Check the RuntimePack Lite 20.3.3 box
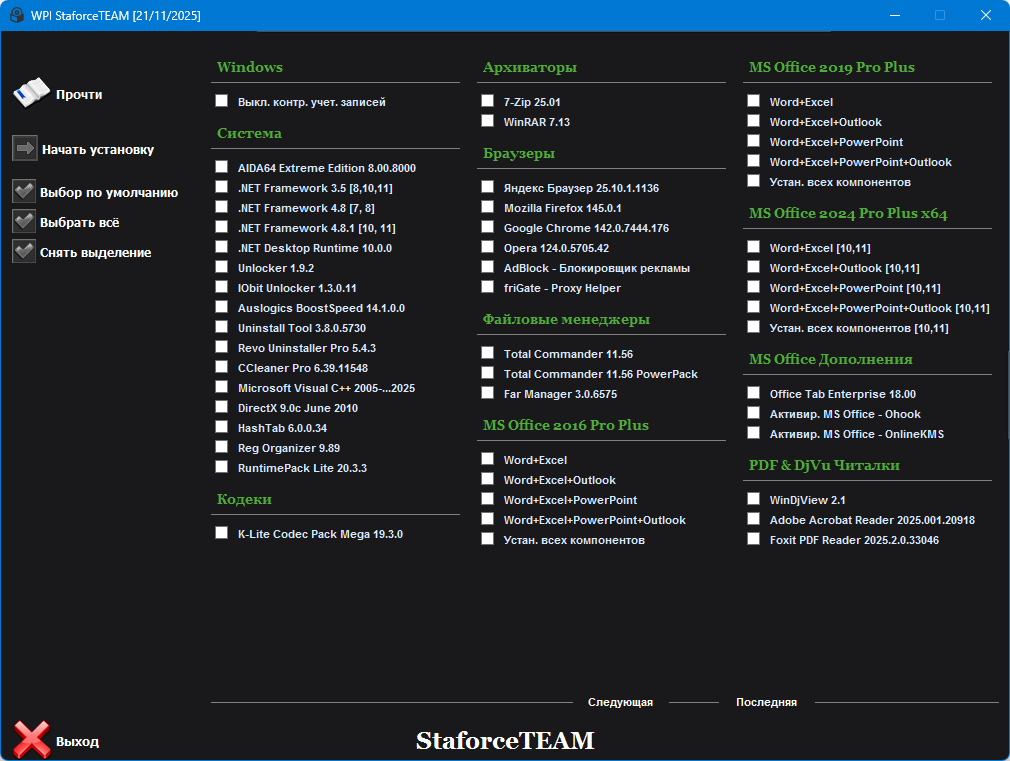The image size is (1010, 761). click(x=222, y=467)
